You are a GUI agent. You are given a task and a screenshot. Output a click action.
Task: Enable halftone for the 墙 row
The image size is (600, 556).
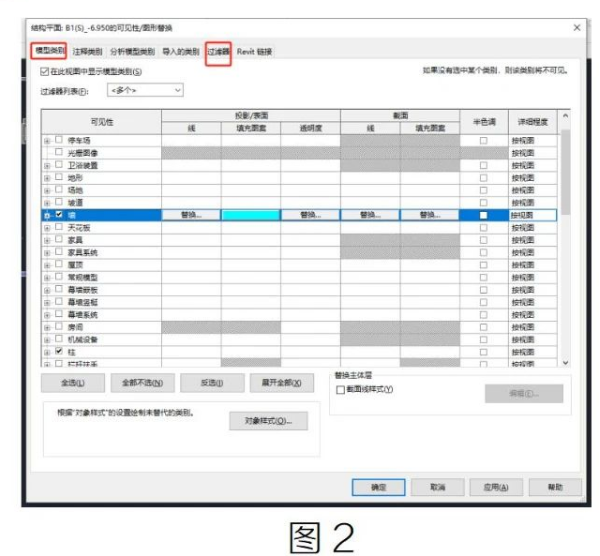point(483,215)
